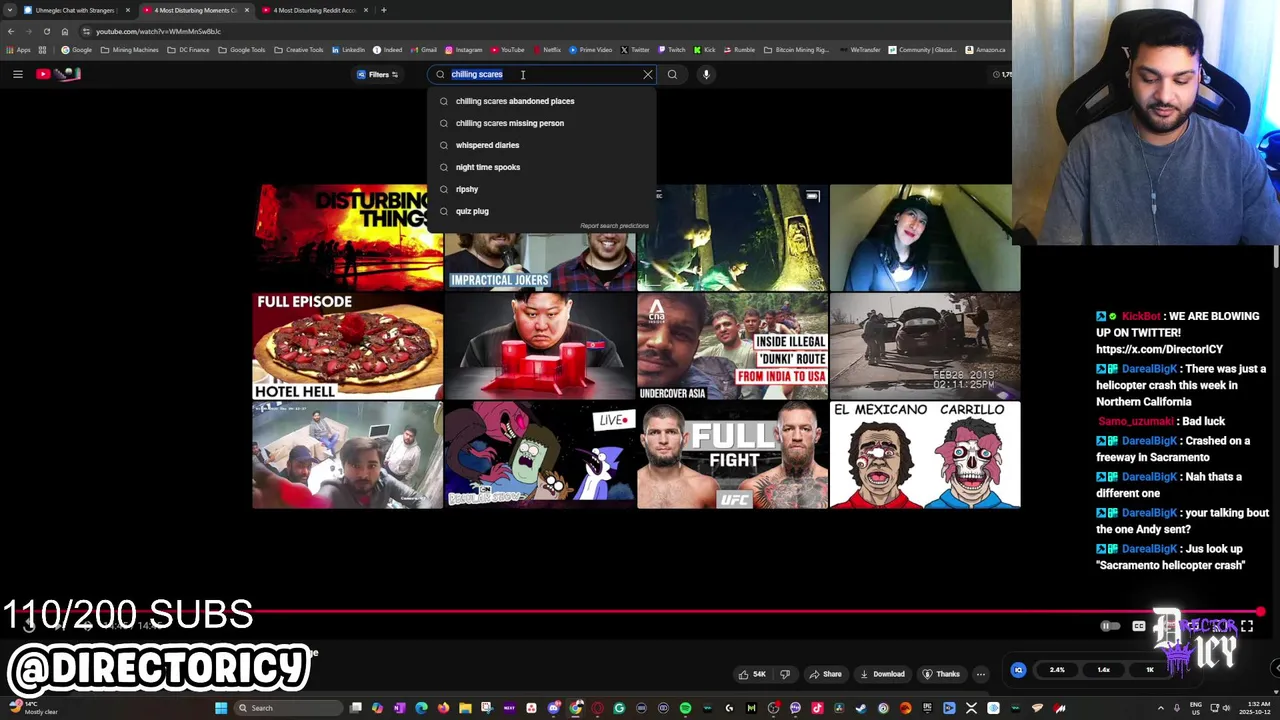Open a new browser tab with plus

[x=384, y=10]
